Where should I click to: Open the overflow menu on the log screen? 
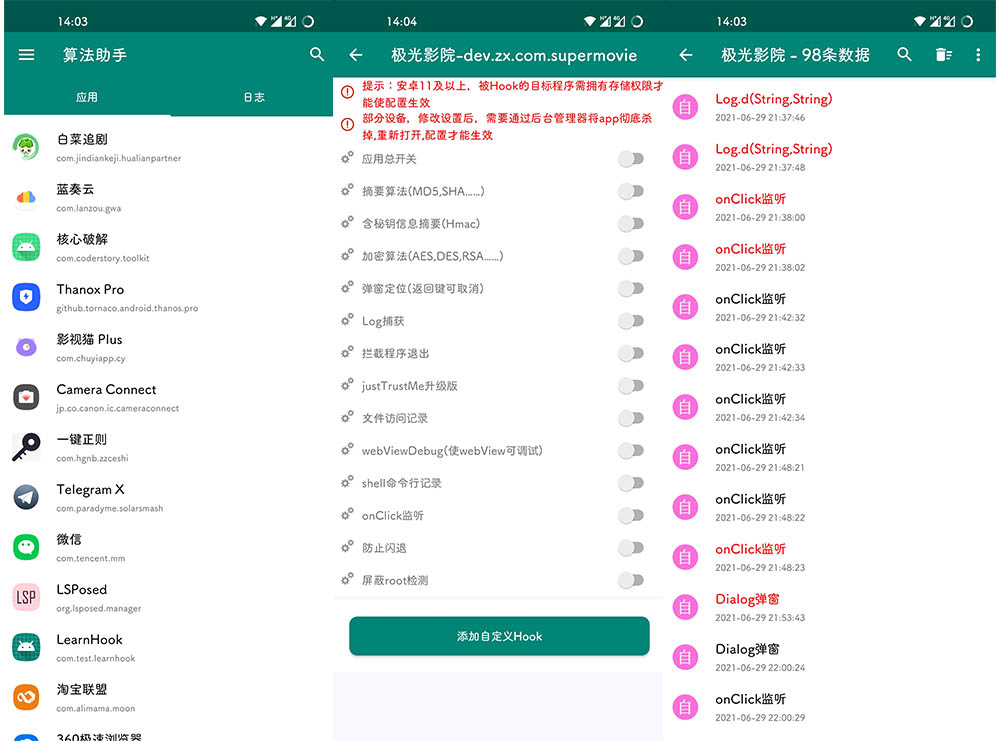pyautogui.click(x=979, y=55)
